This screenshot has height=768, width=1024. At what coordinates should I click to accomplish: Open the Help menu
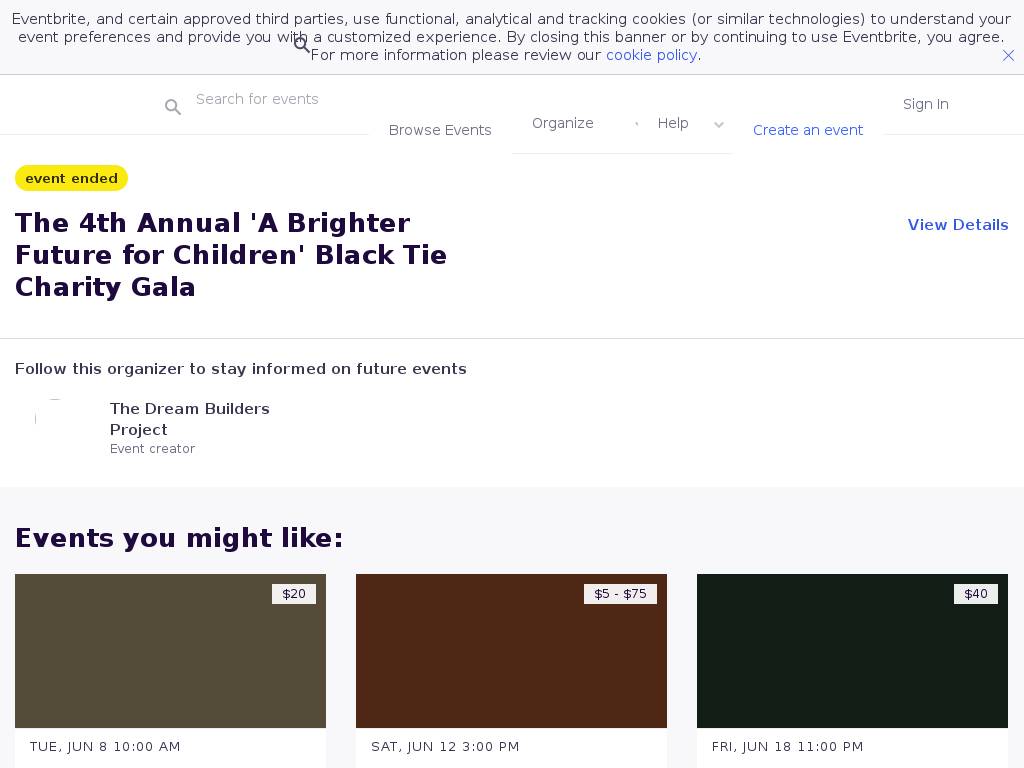point(673,123)
